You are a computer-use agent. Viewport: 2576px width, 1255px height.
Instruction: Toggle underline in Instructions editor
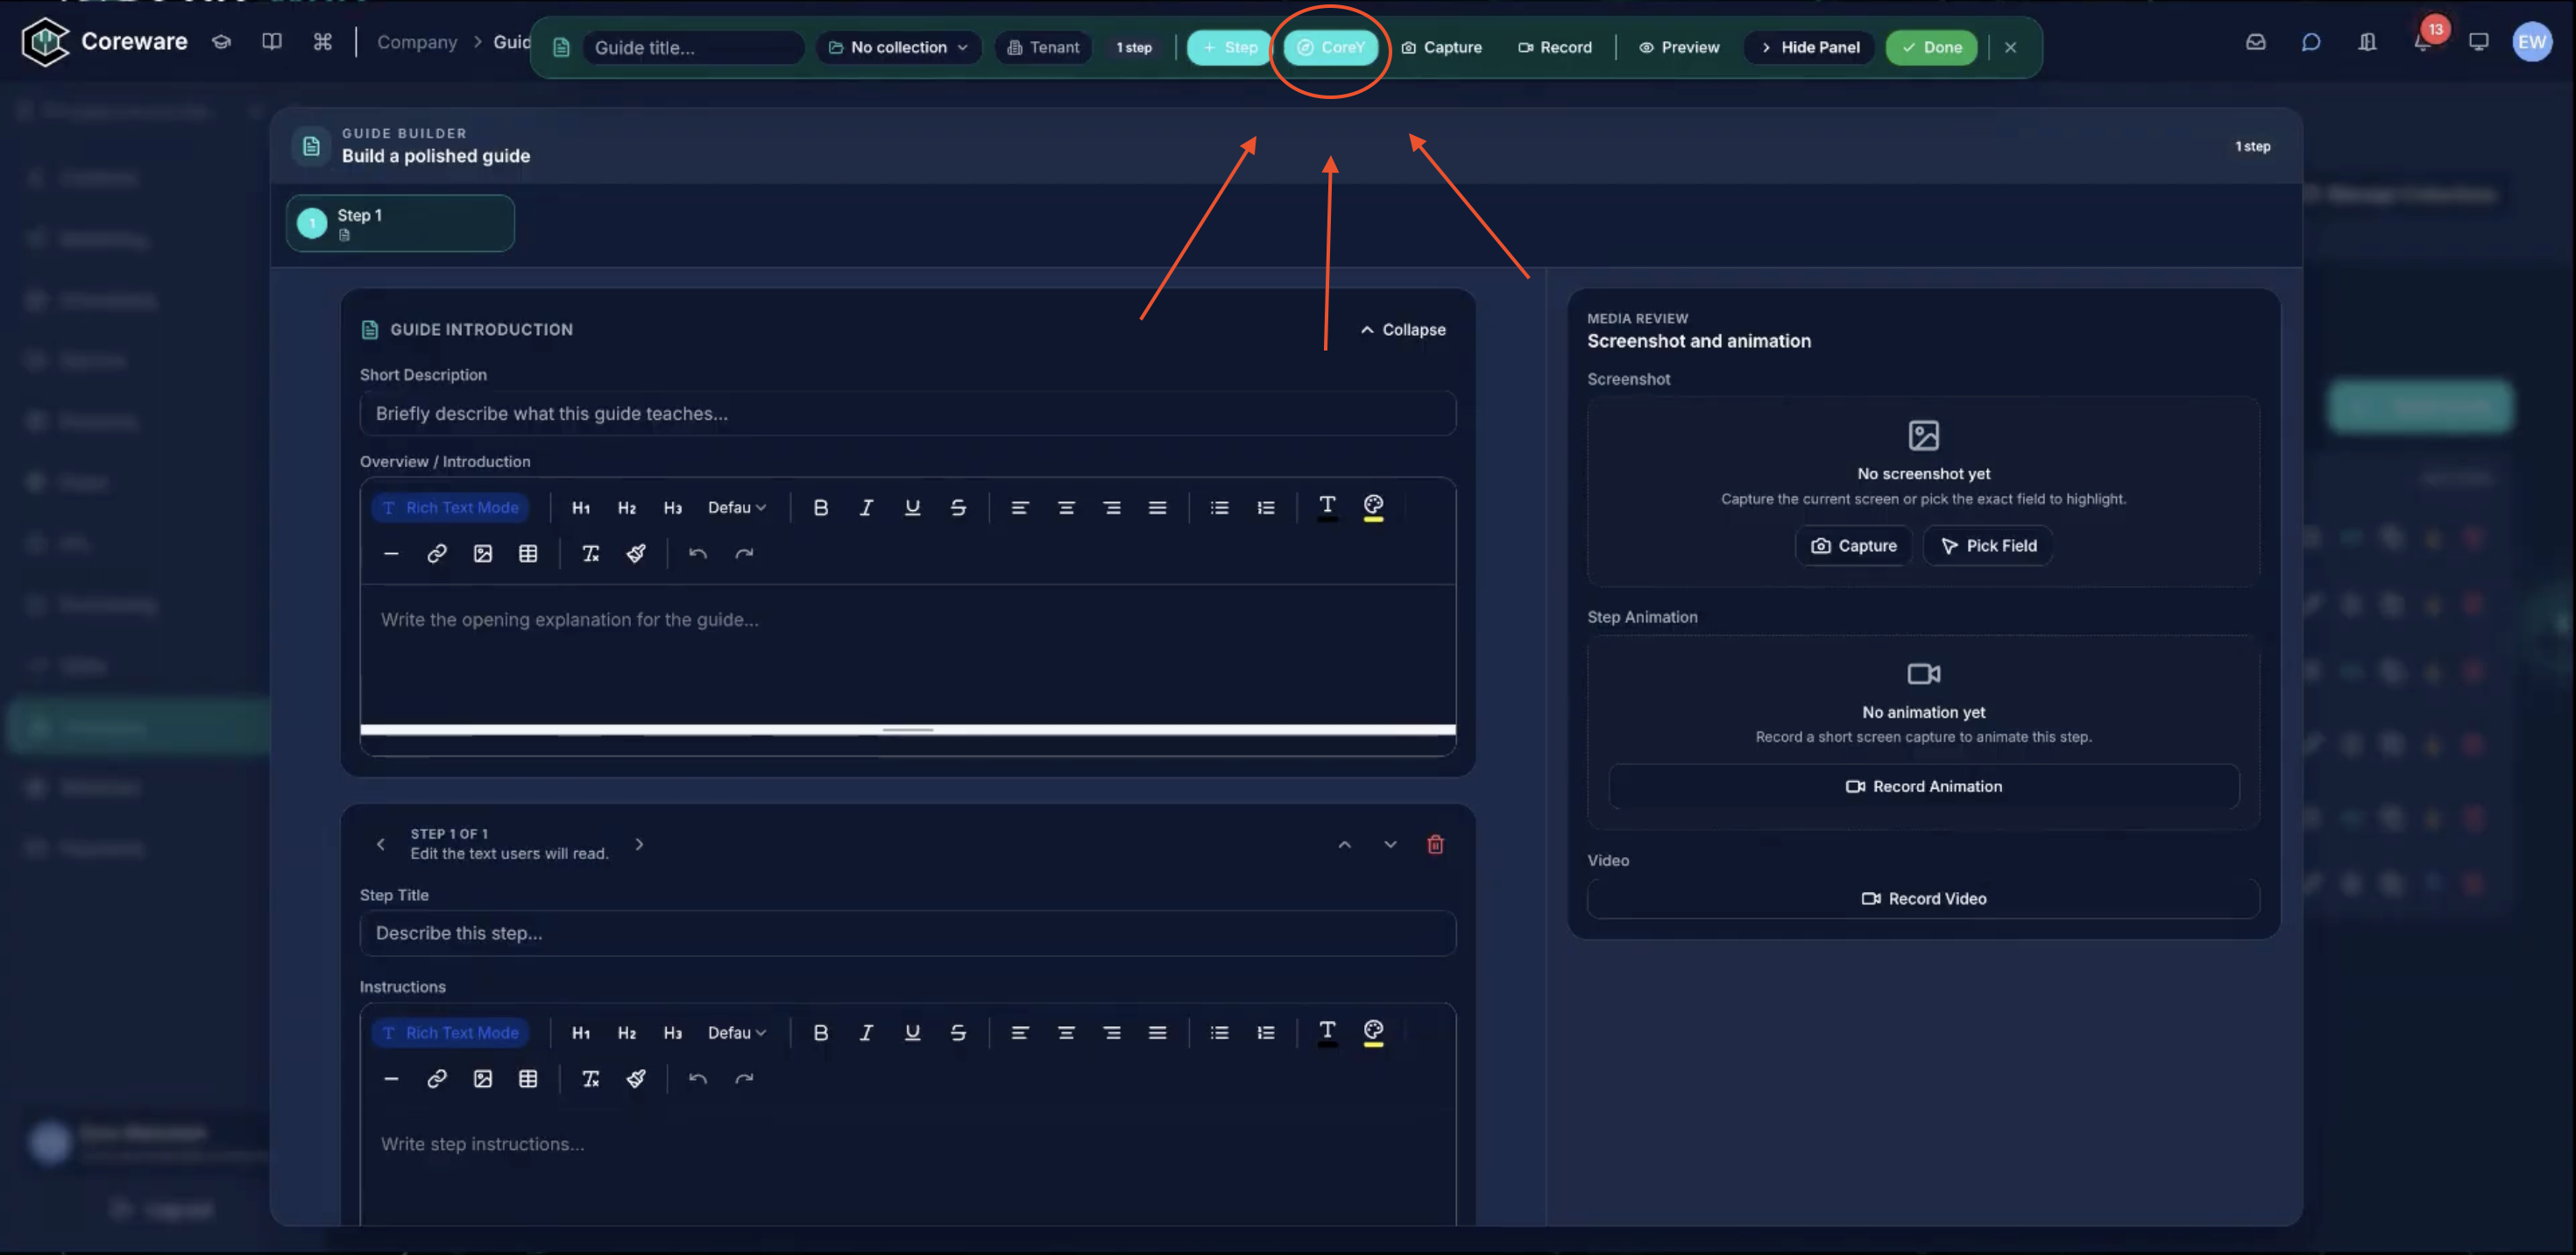(x=912, y=1033)
